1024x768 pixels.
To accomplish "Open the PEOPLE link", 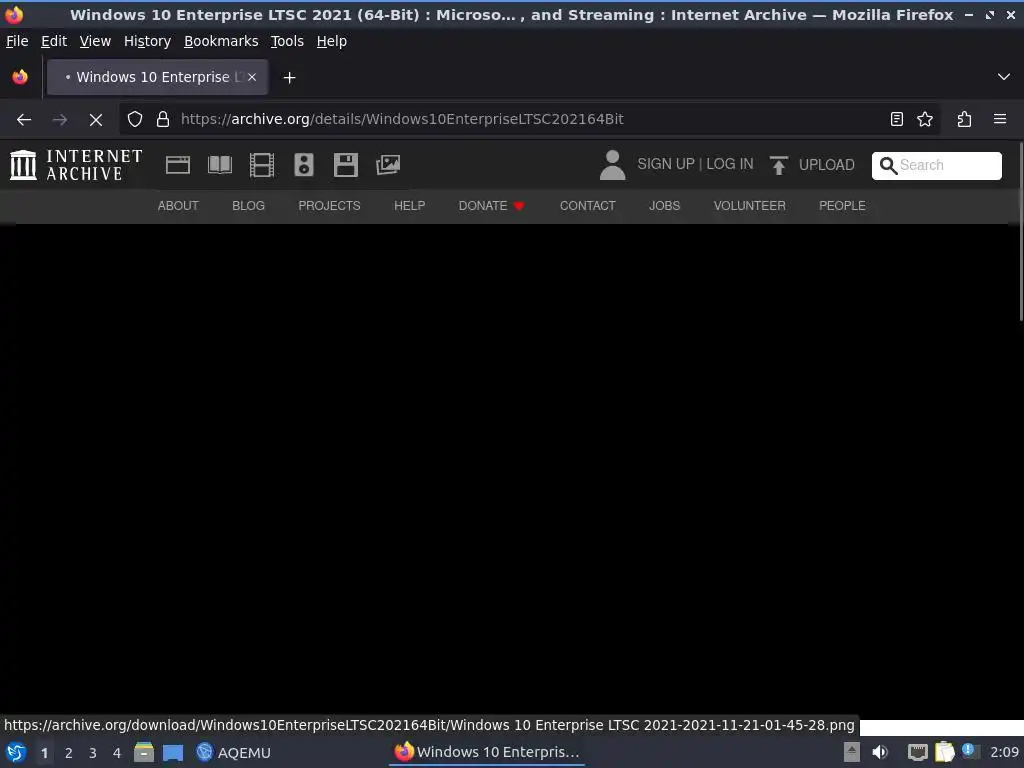I will (x=842, y=206).
